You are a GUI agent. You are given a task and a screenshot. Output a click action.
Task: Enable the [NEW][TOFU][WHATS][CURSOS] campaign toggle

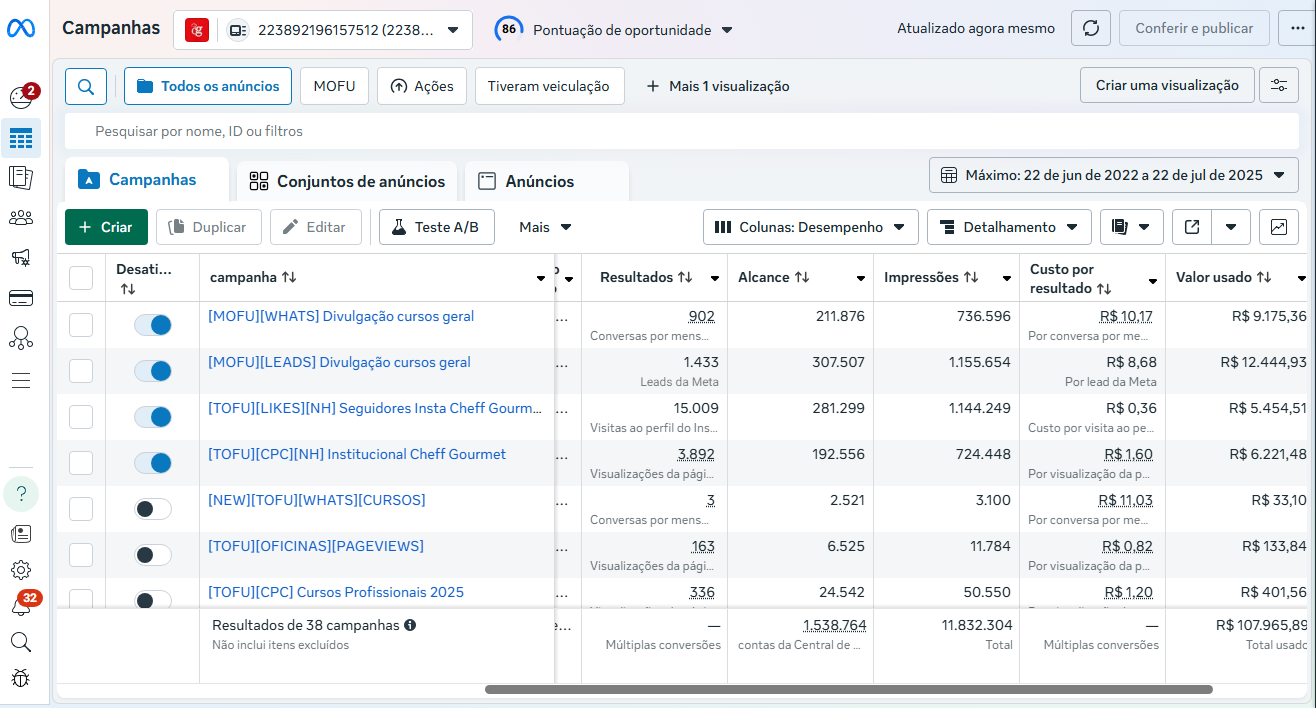pos(153,509)
